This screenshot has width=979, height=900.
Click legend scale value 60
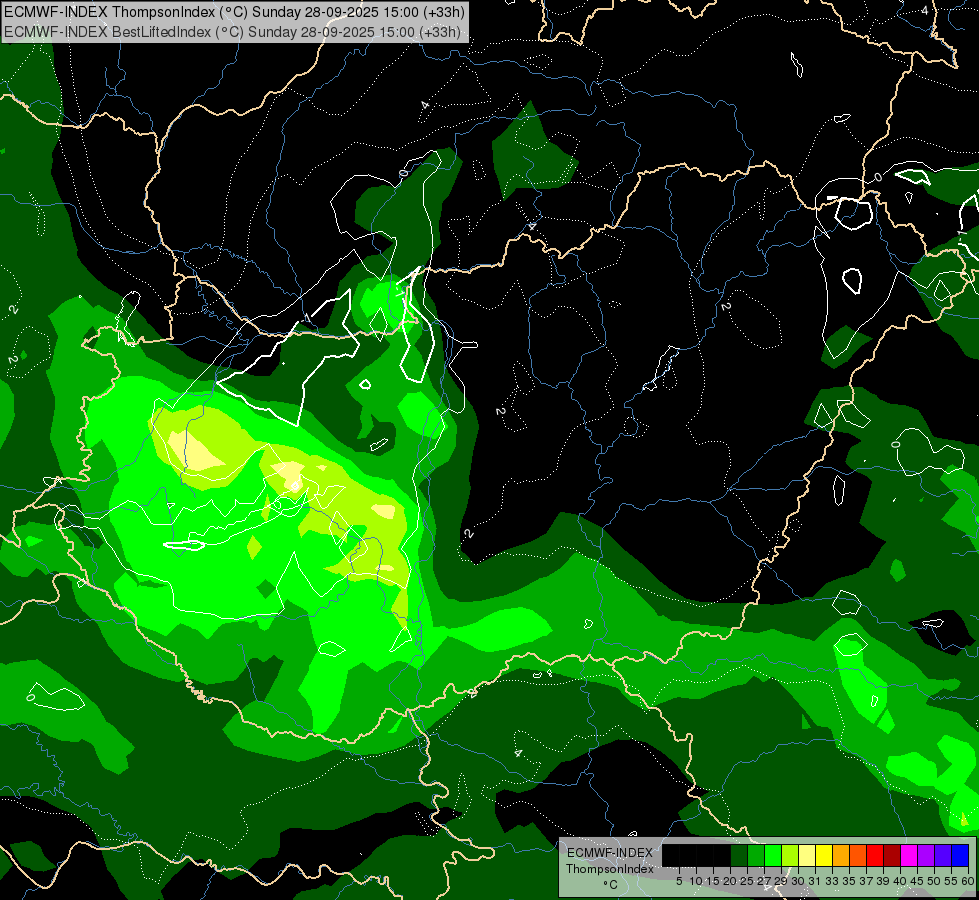click(x=968, y=881)
